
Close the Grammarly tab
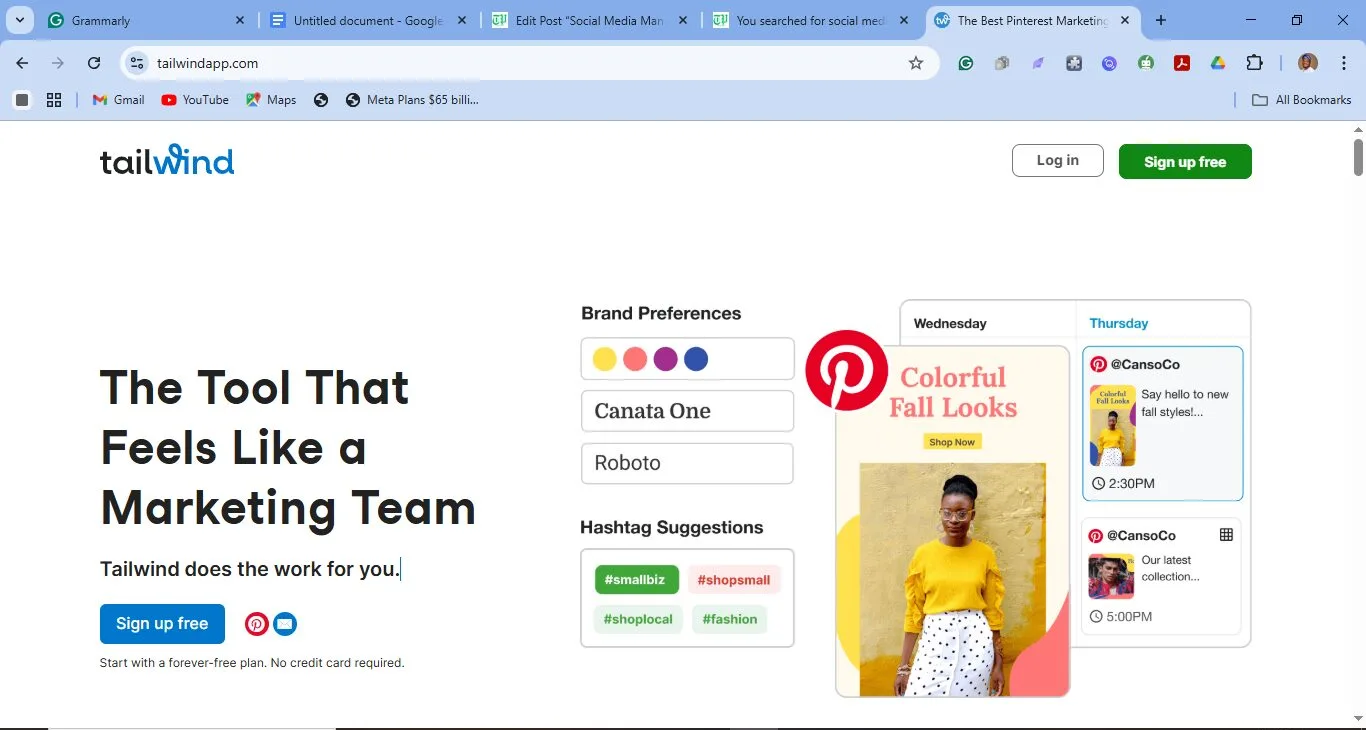pyautogui.click(x=240, y=20)
